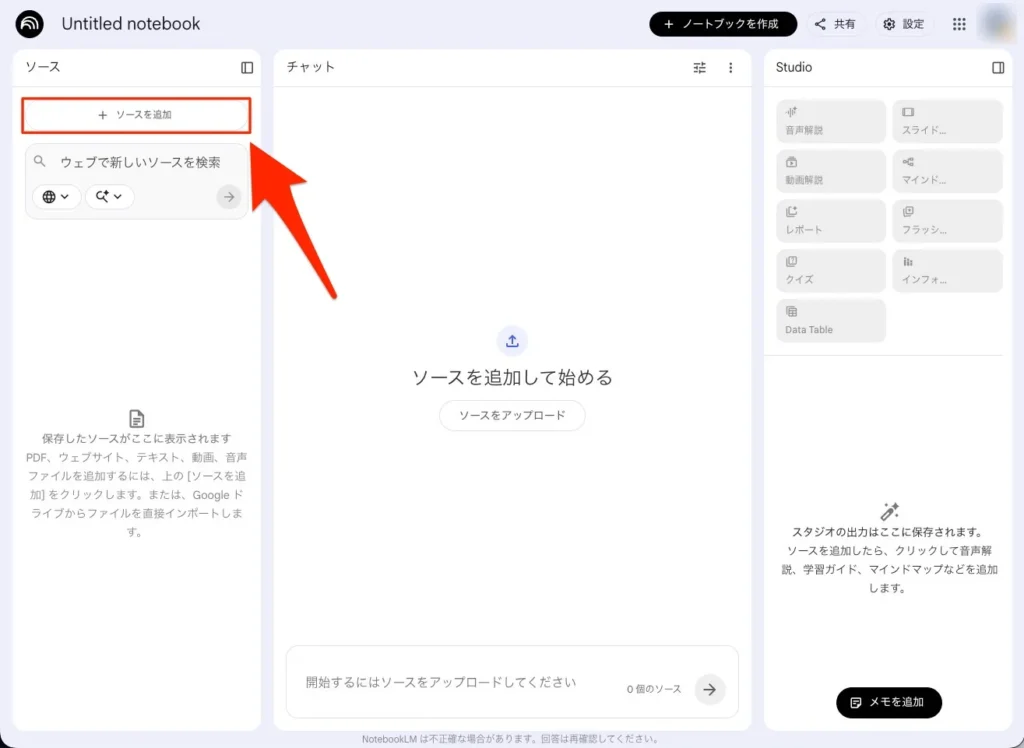Submit web source search arrow button
Image resolution: width=1024 pixels, height=748 pixels.
point(229,197)
